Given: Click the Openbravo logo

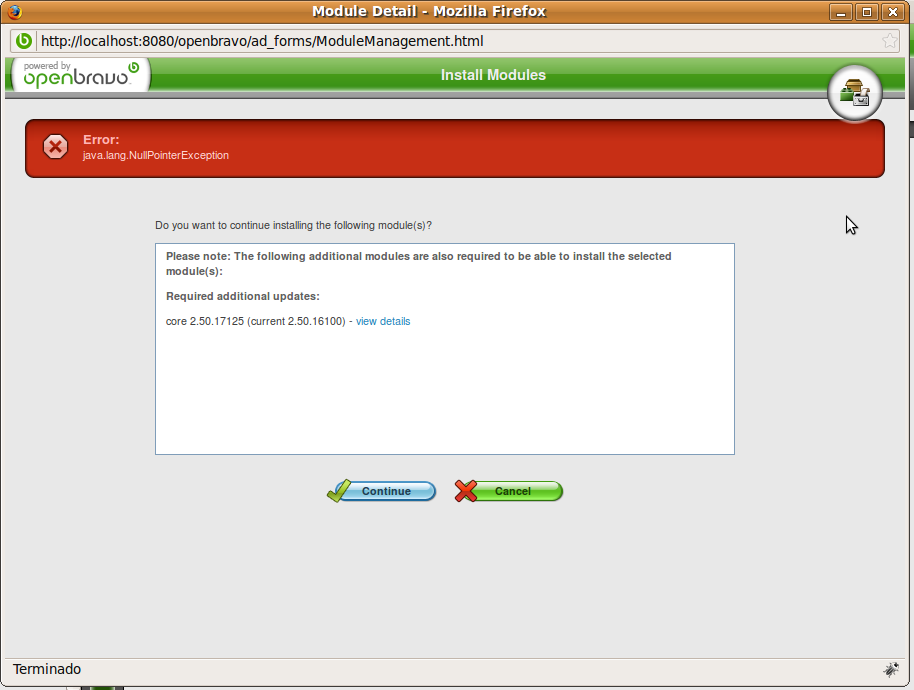Looking at the screenshot, I should (81, 75).
